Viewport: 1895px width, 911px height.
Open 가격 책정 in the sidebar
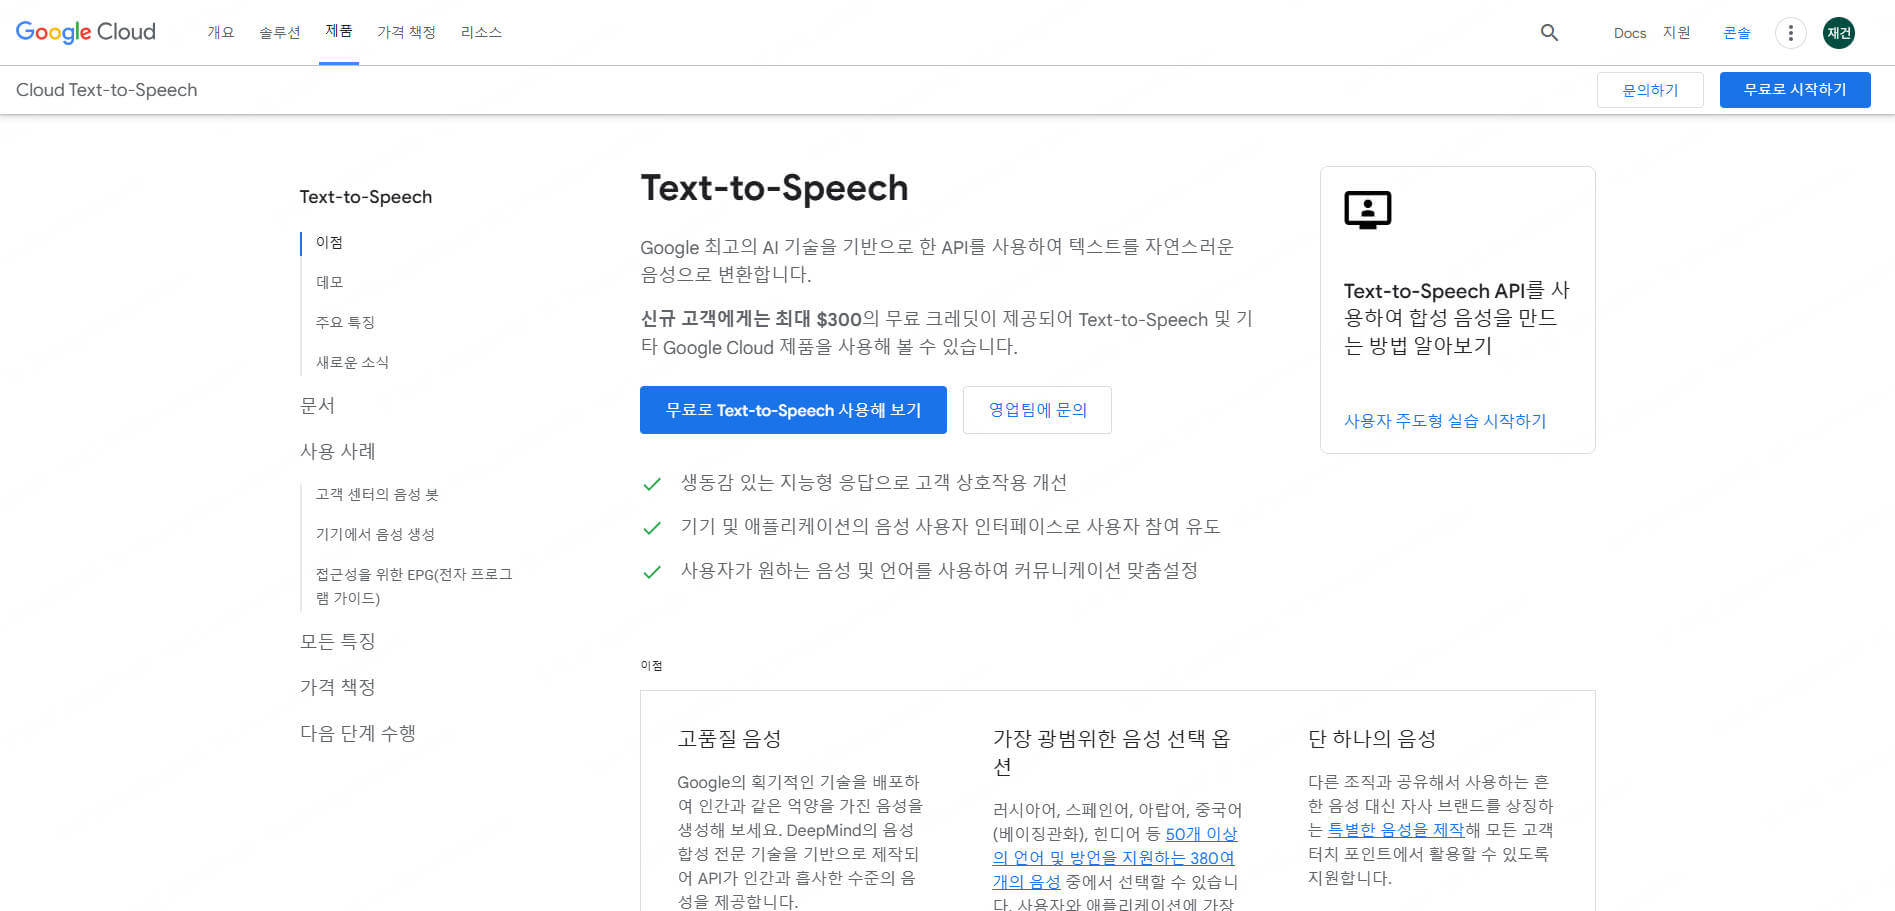coord(337,687)
